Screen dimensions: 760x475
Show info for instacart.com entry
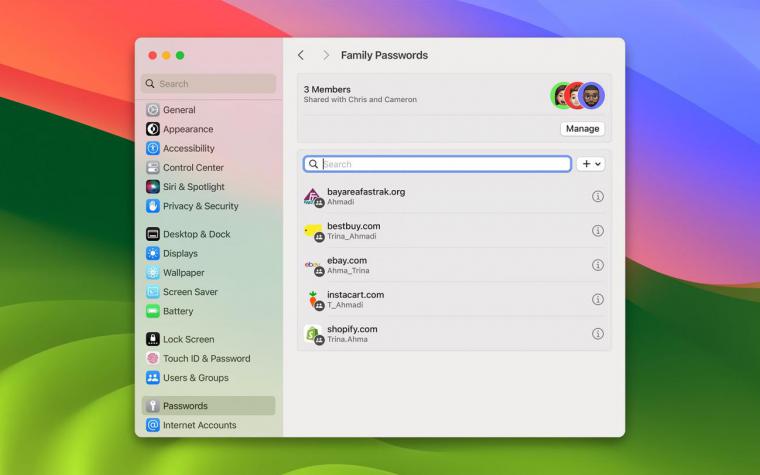tap(598, 299)
